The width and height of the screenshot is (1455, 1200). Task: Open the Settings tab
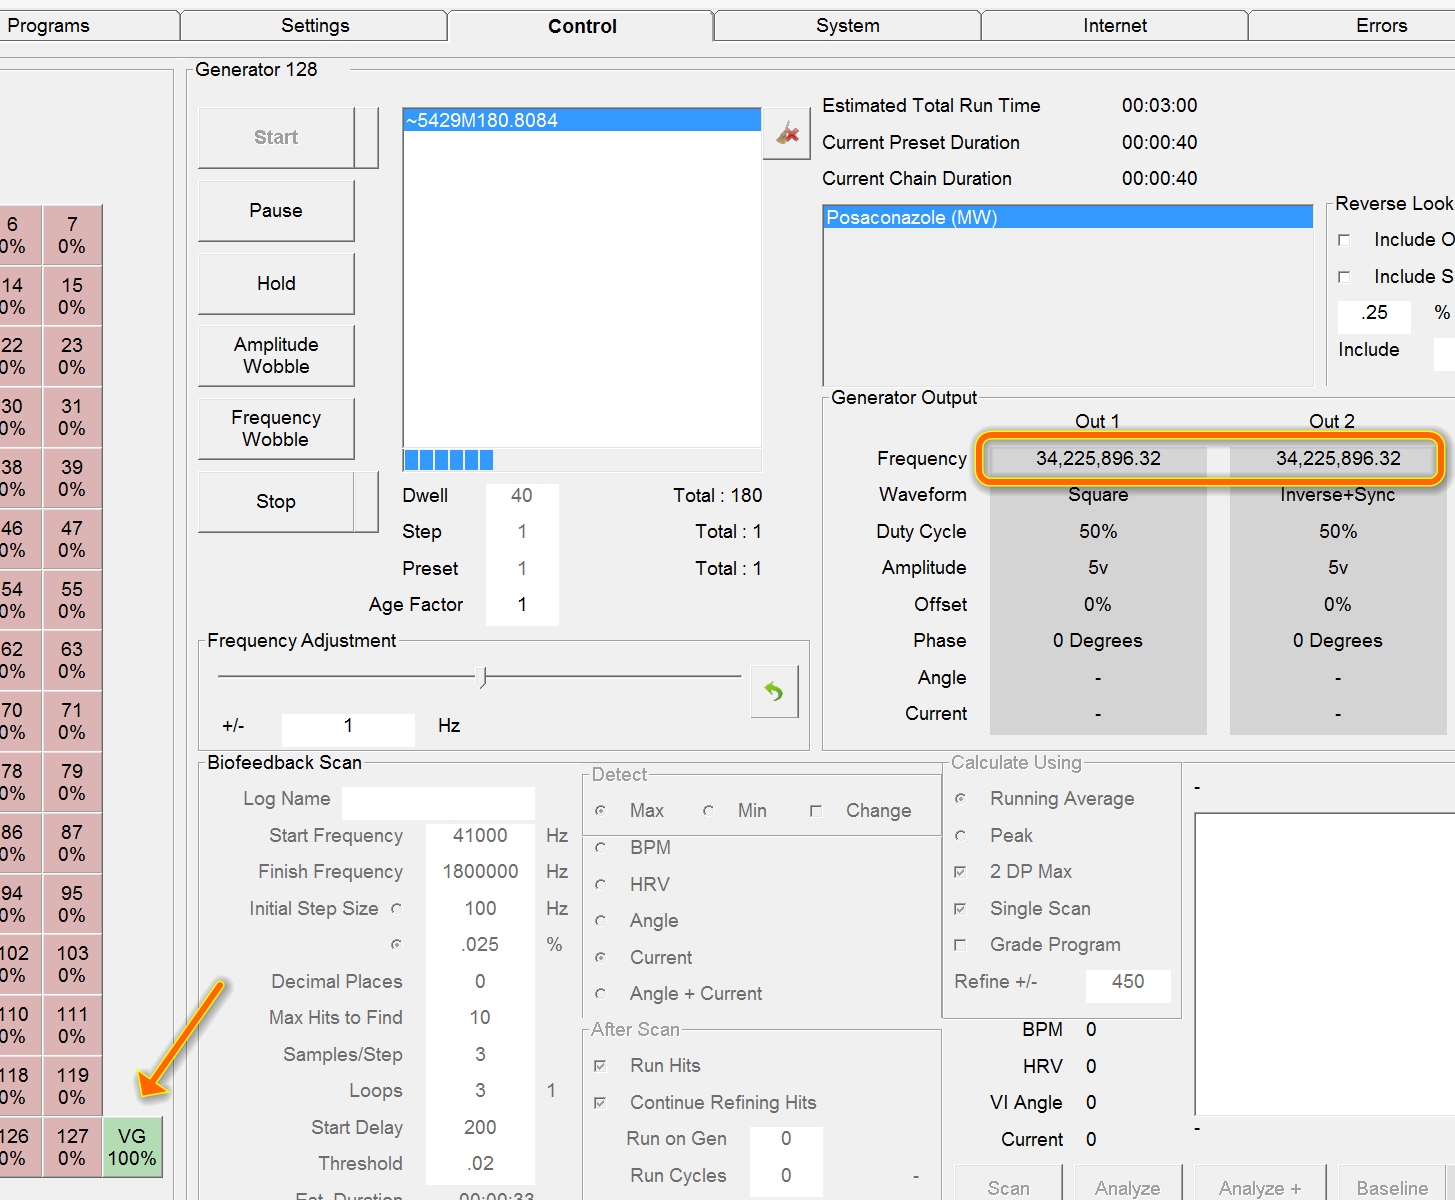[x=315, y=26]
